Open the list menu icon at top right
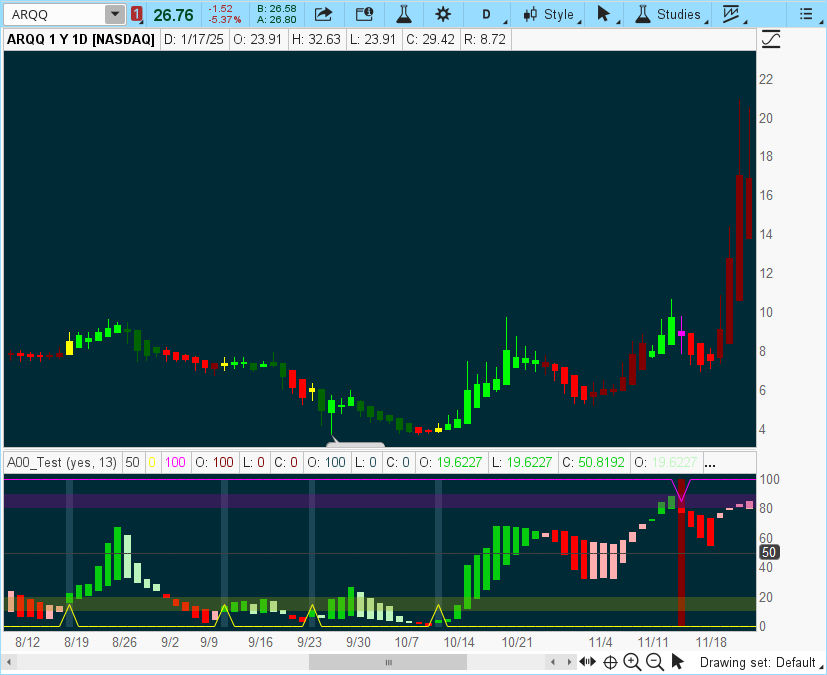827x675 pixels. 806,14
